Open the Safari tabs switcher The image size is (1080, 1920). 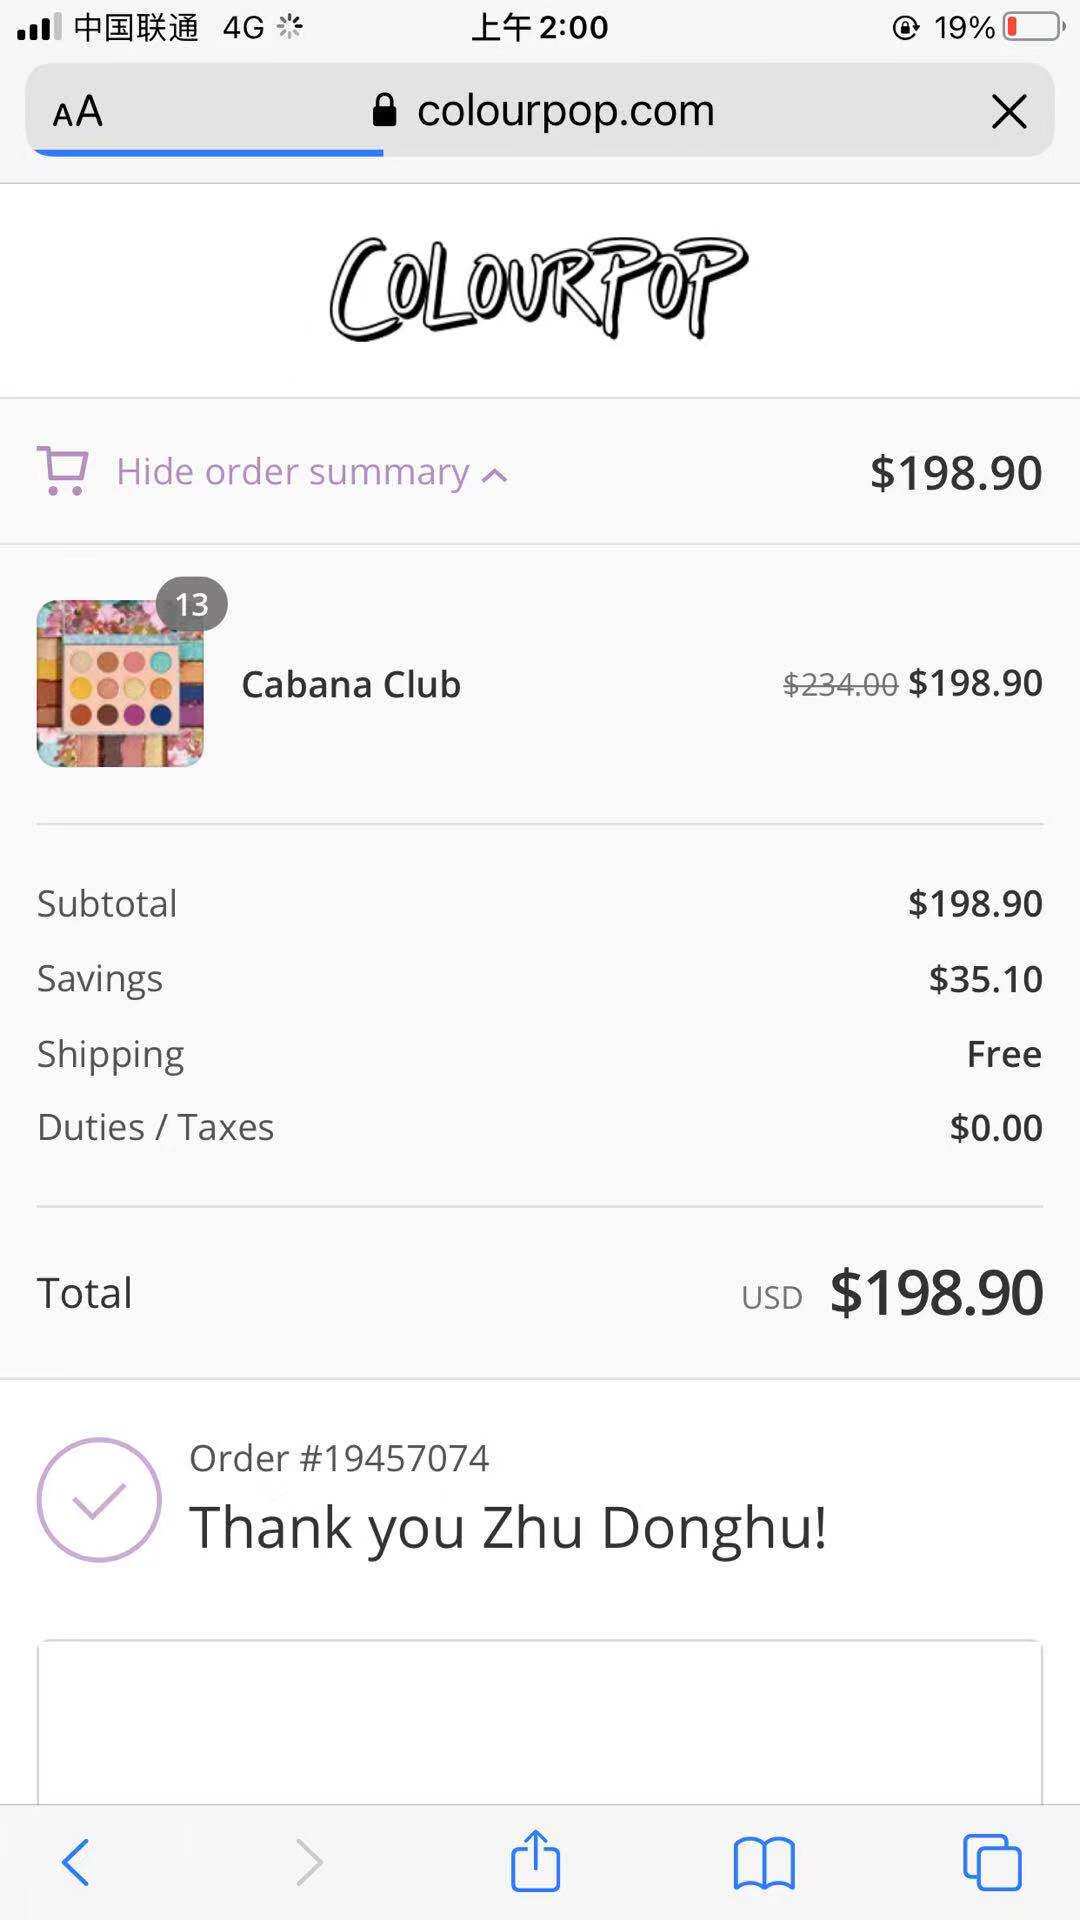point(992,1862)
